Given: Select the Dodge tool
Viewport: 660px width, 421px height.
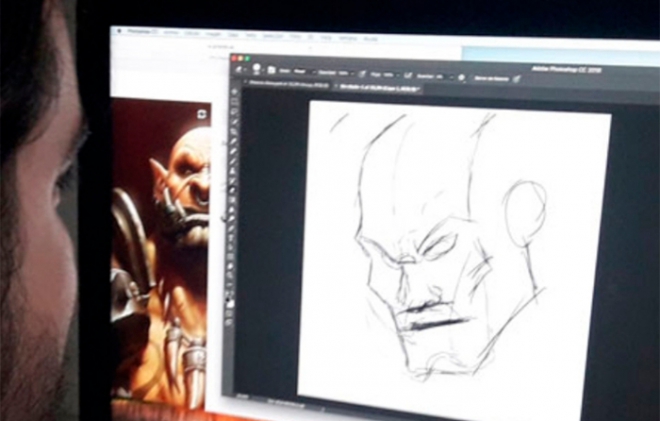Looking at the screenshot, I should point(232,219).
